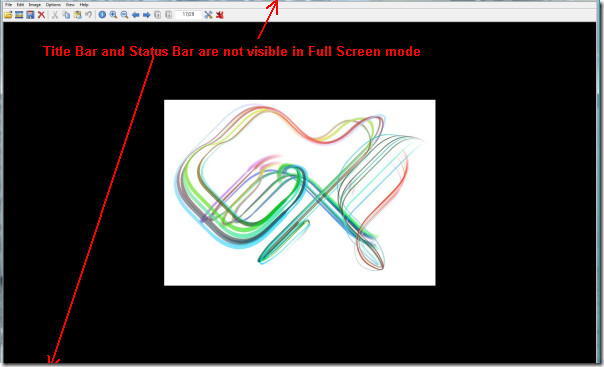Go to previous image blue left arrow
The height and width of the screenshot is (367, 604).
[x=136, y=15]
